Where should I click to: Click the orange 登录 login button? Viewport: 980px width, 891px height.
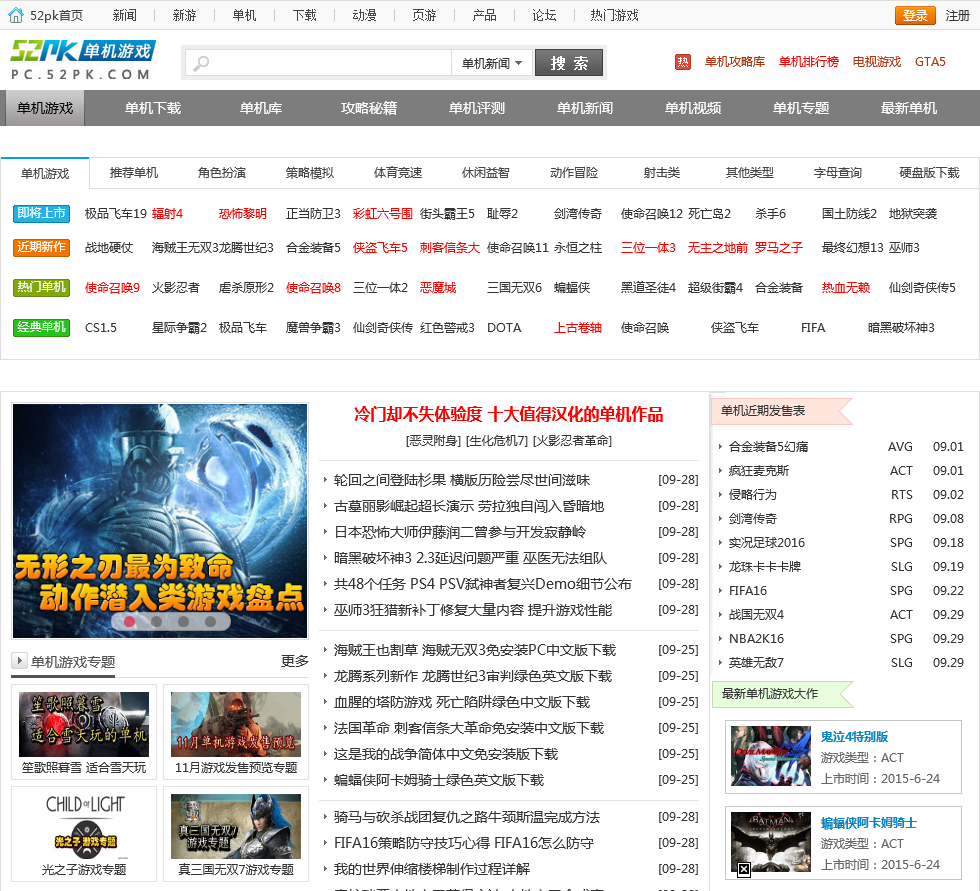tap(915, 15)
